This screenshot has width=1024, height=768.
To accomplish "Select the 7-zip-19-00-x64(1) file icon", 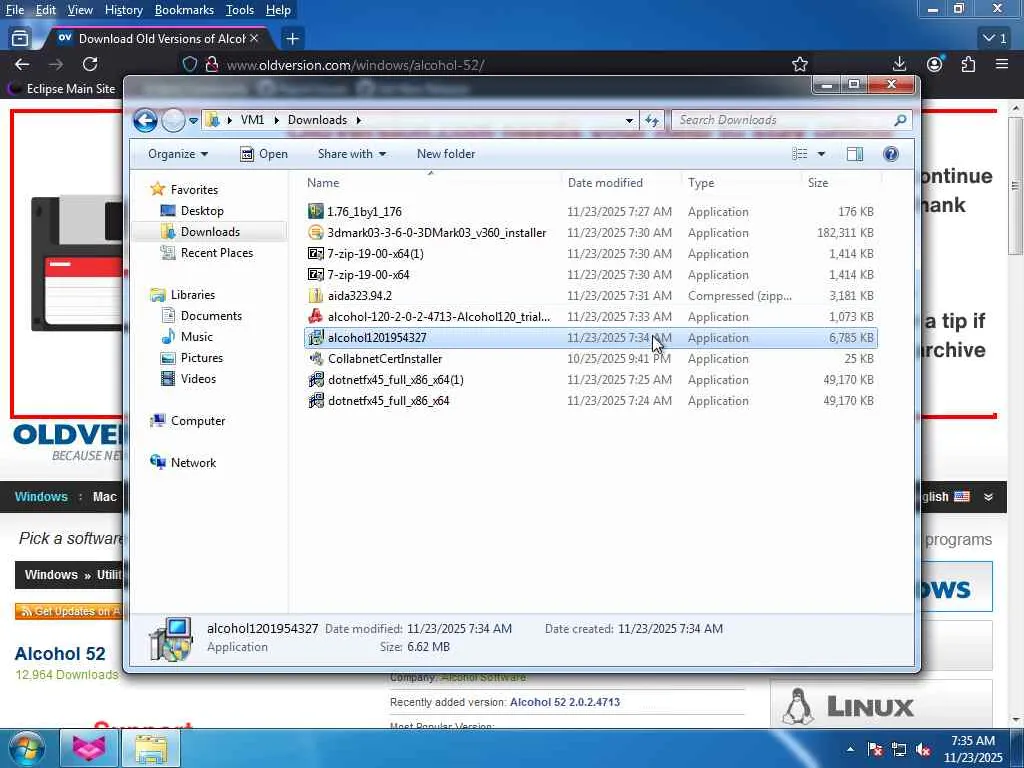I will (x=315, y=253).
